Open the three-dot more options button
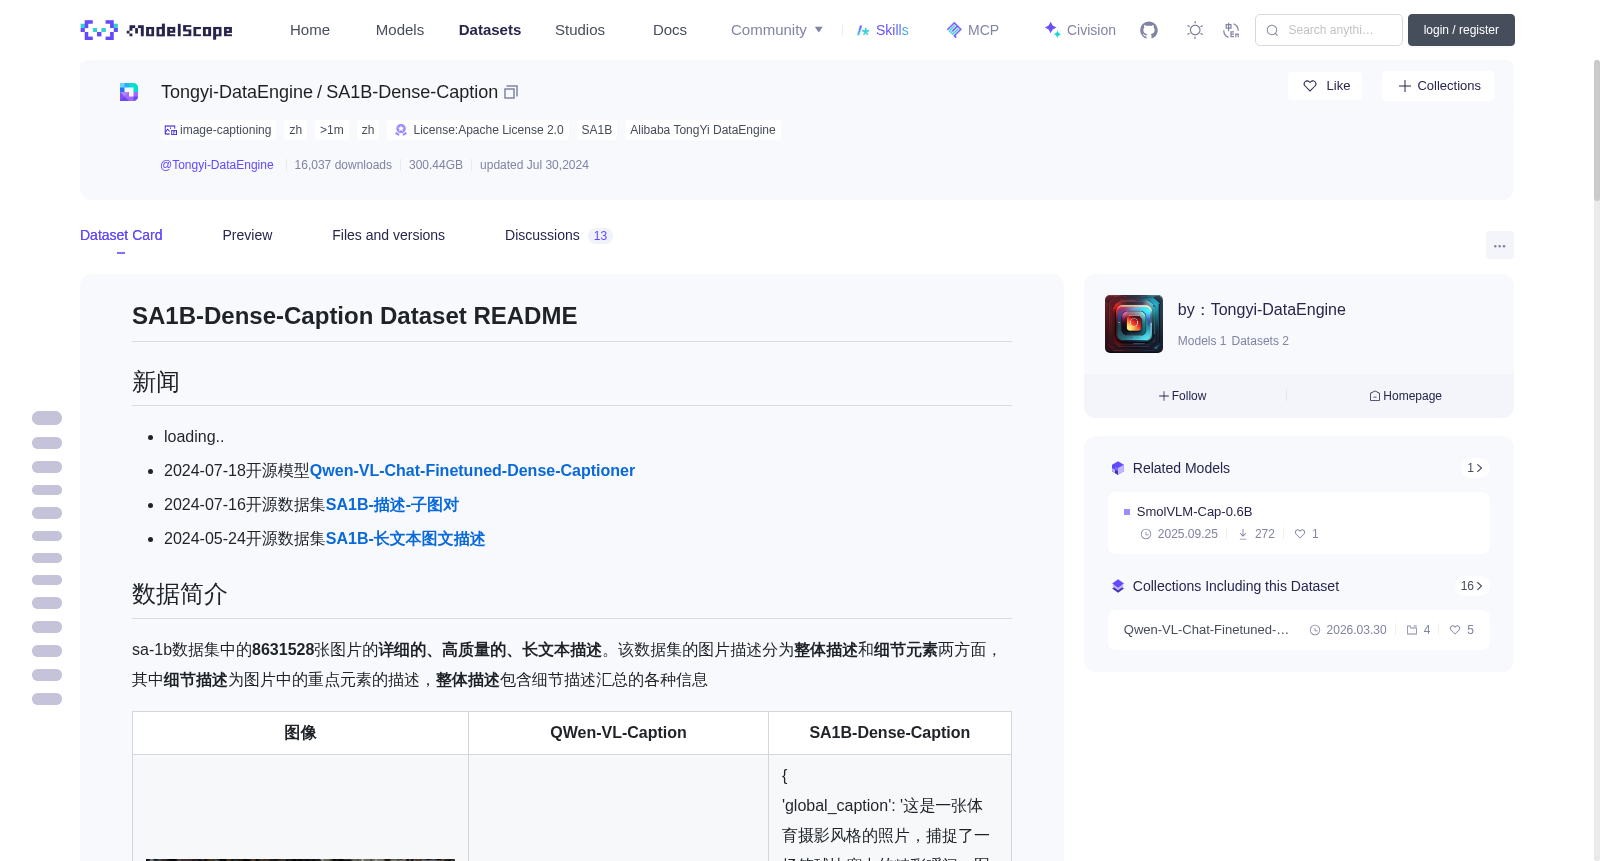1600x861 pixels. 1499,245
